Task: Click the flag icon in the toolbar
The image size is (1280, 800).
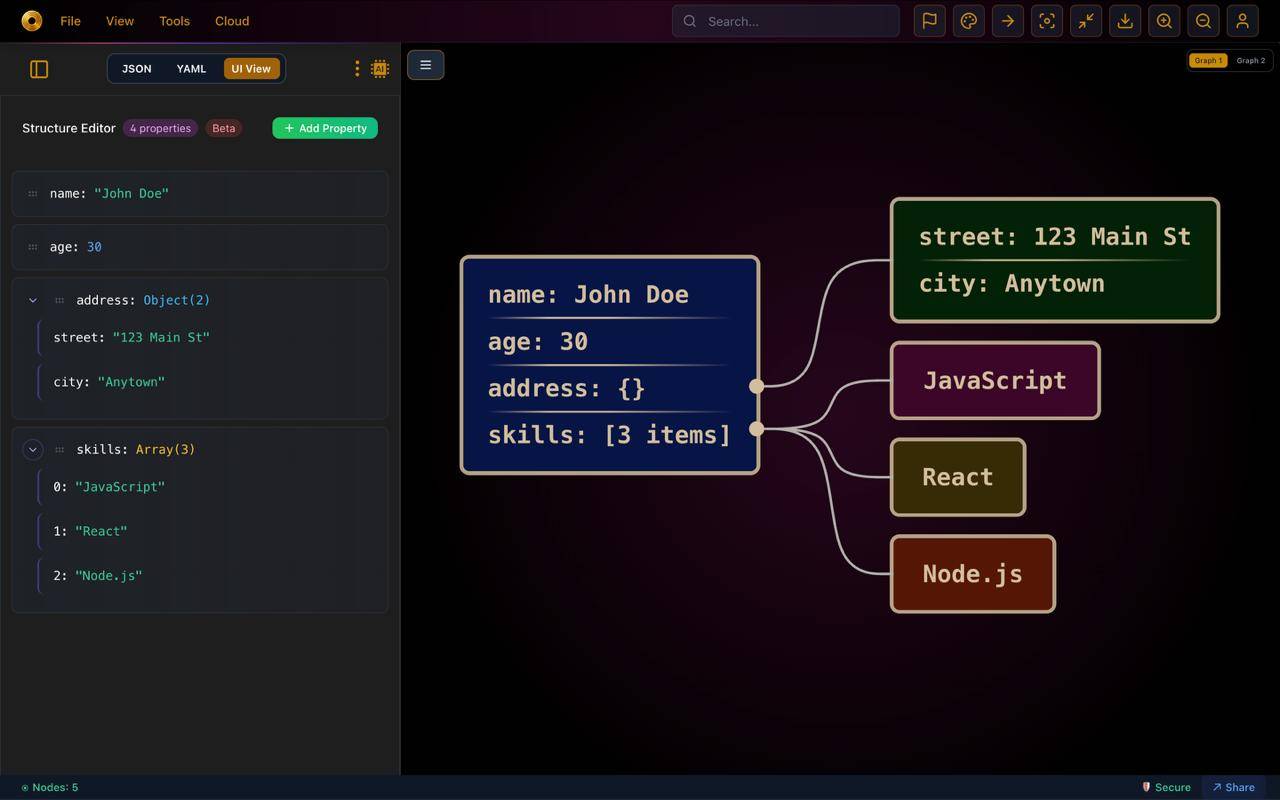Action: click(x=929, y=21)
